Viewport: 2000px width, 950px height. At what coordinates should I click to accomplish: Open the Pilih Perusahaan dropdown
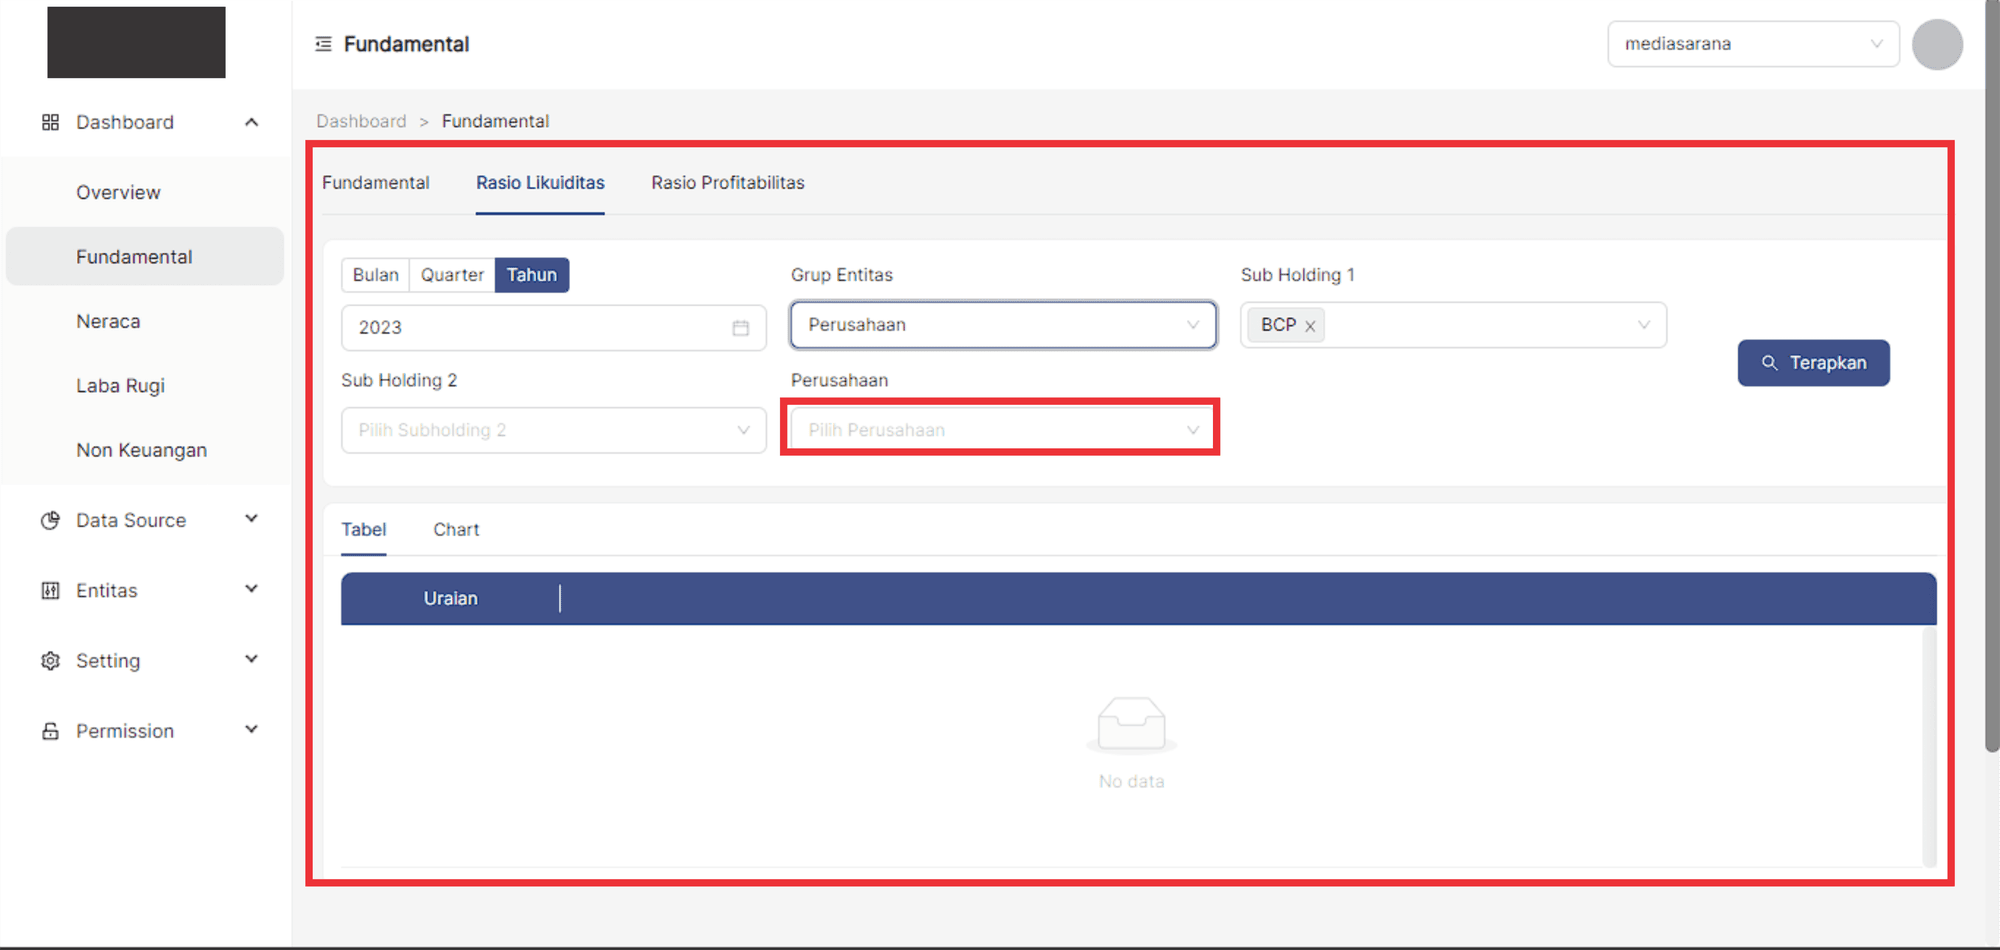(x=1000, y=430)
